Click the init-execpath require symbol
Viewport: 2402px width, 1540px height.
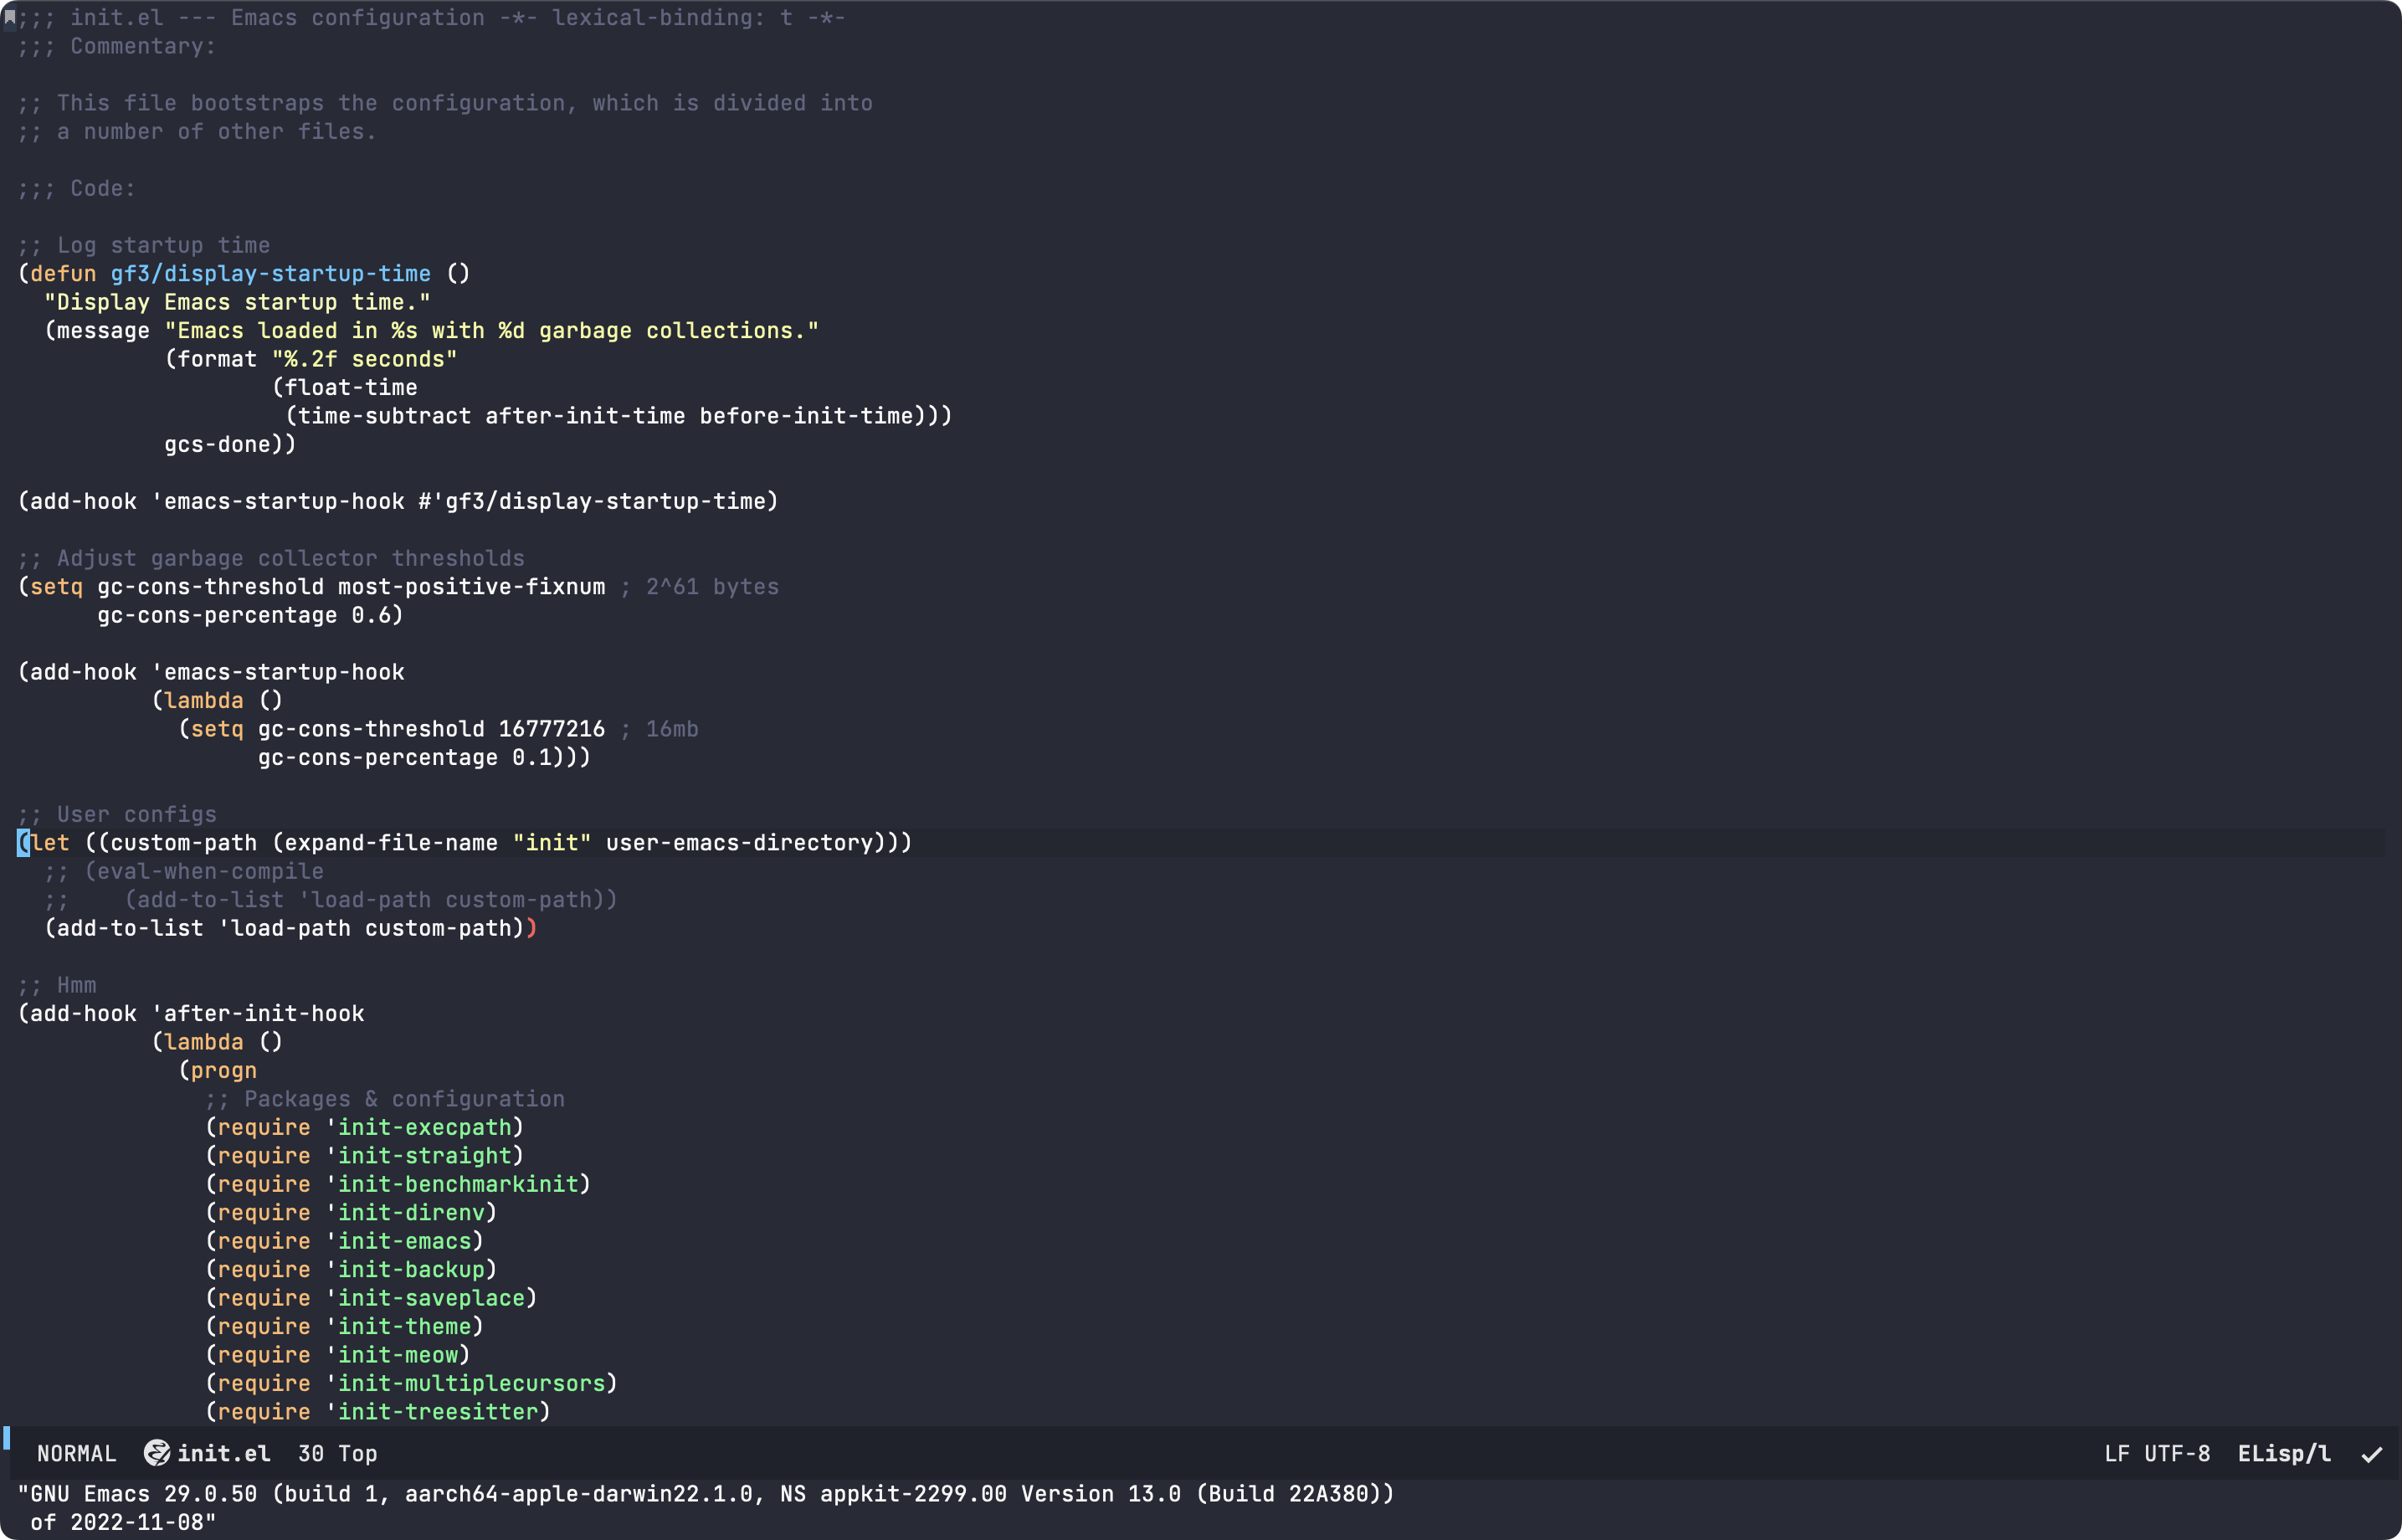point(424,1127)
